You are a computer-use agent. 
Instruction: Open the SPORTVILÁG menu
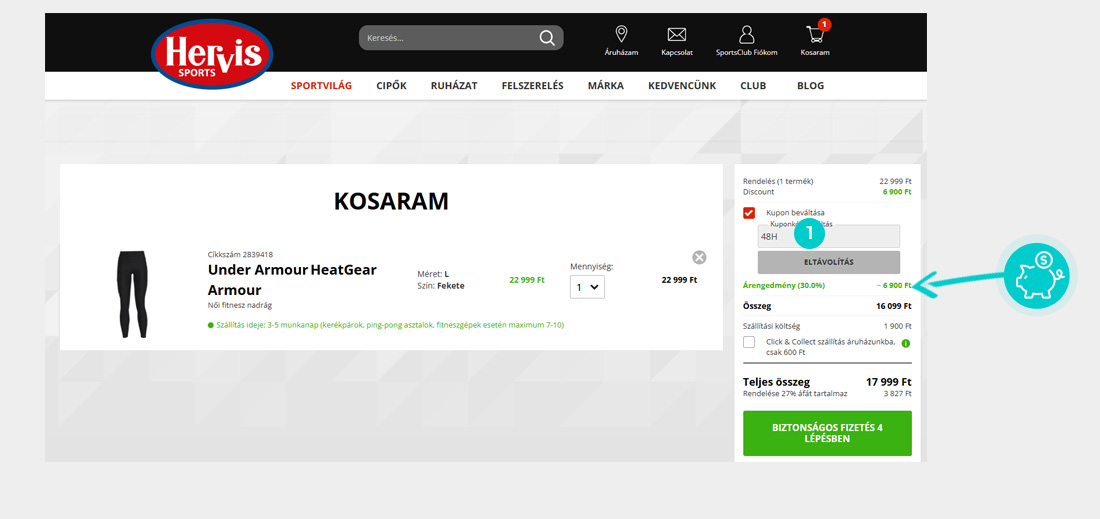pos(321,86)
